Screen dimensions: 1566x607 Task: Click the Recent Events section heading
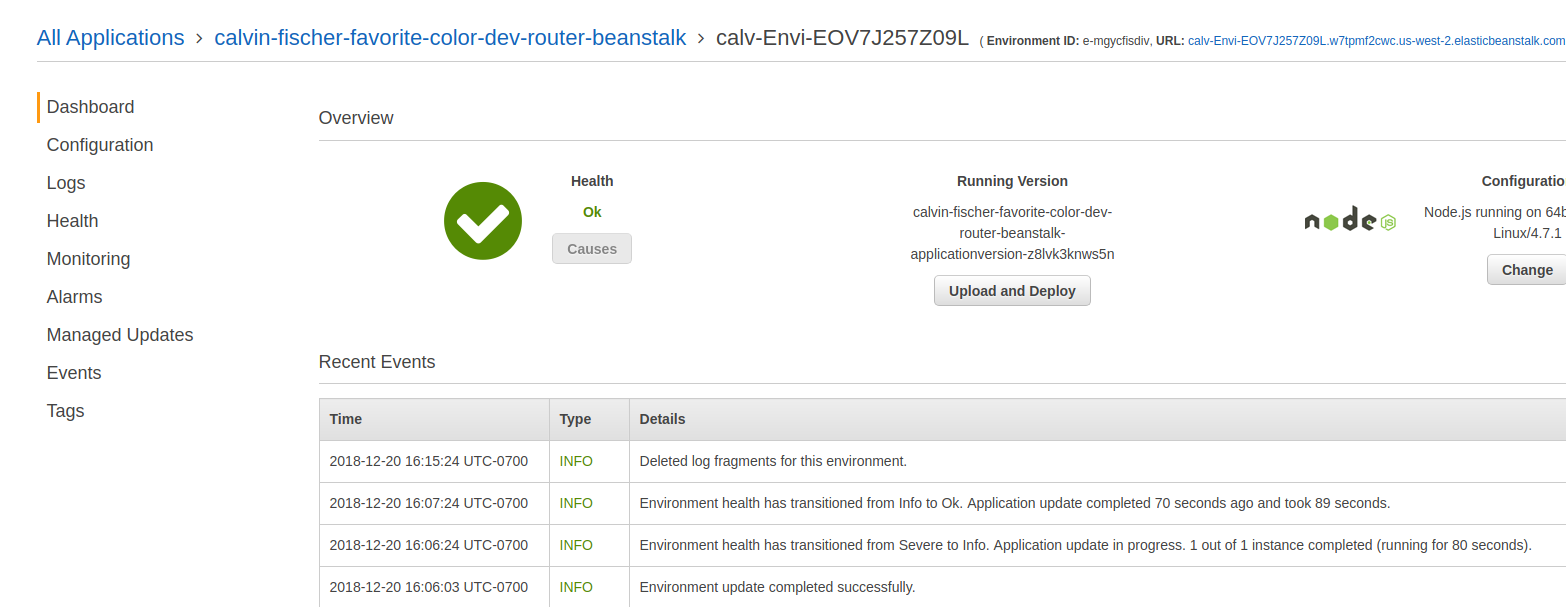377,362
